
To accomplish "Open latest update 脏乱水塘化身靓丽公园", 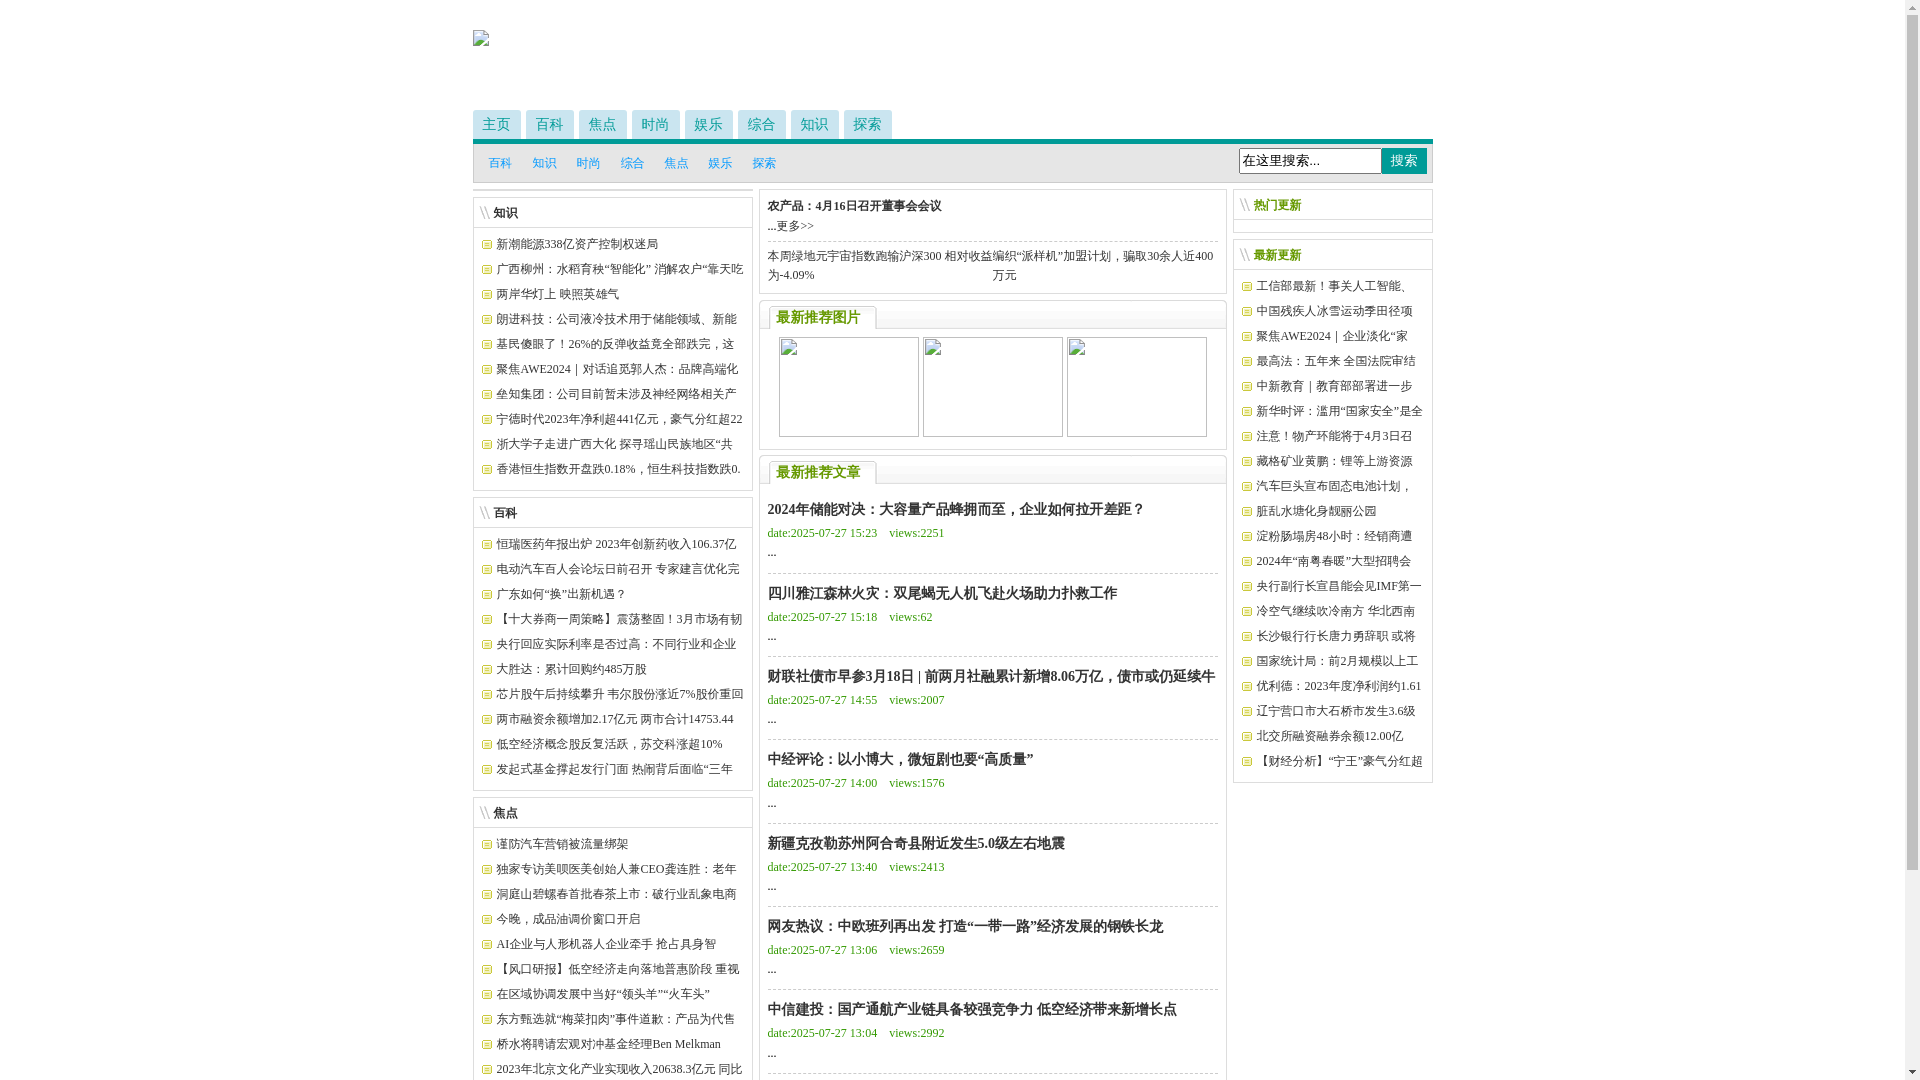I will [1316, 511].
